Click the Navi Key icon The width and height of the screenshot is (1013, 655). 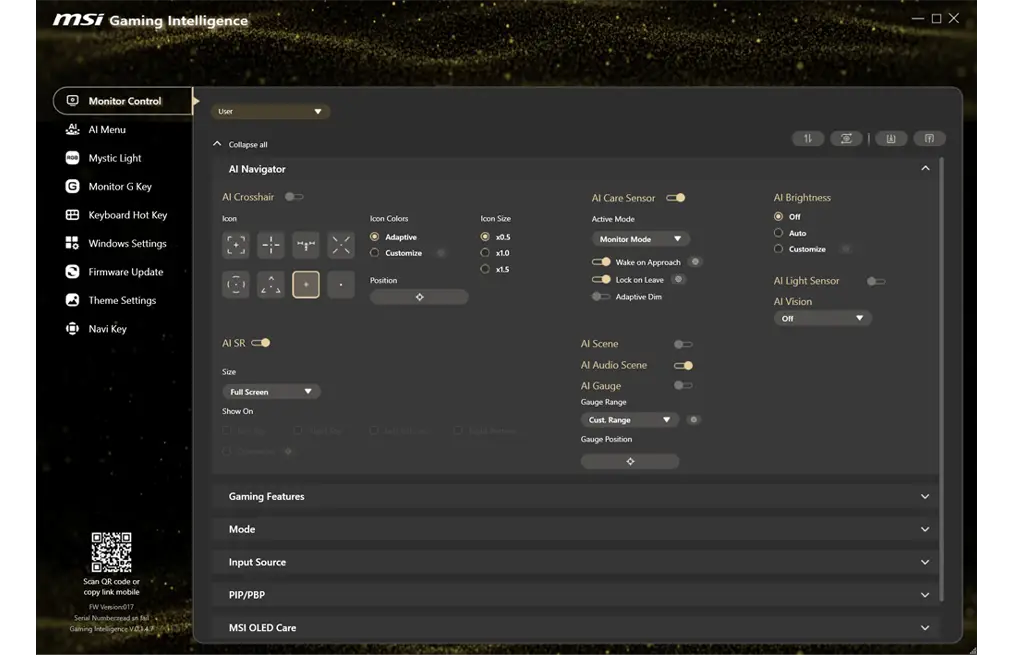tap(72, 328)
